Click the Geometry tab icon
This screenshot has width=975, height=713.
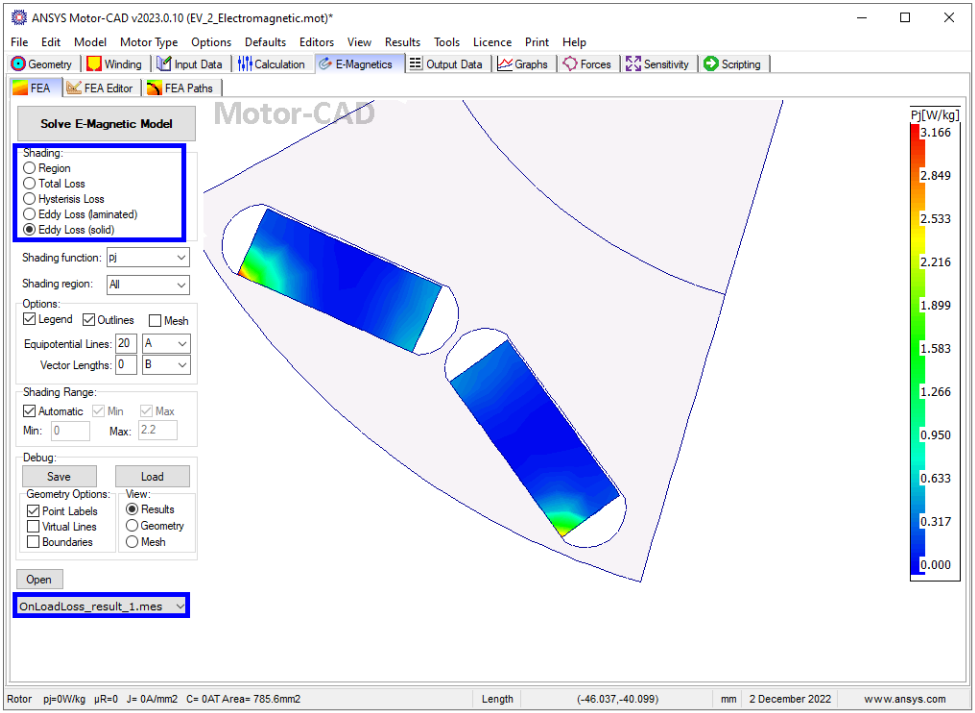pos(19,64)
